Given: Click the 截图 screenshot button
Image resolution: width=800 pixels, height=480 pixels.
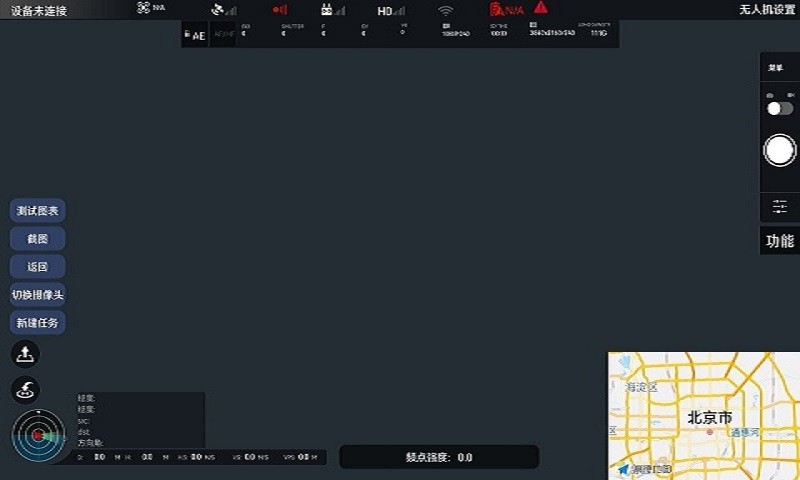Looking at the screenshot, I should 38,239.
